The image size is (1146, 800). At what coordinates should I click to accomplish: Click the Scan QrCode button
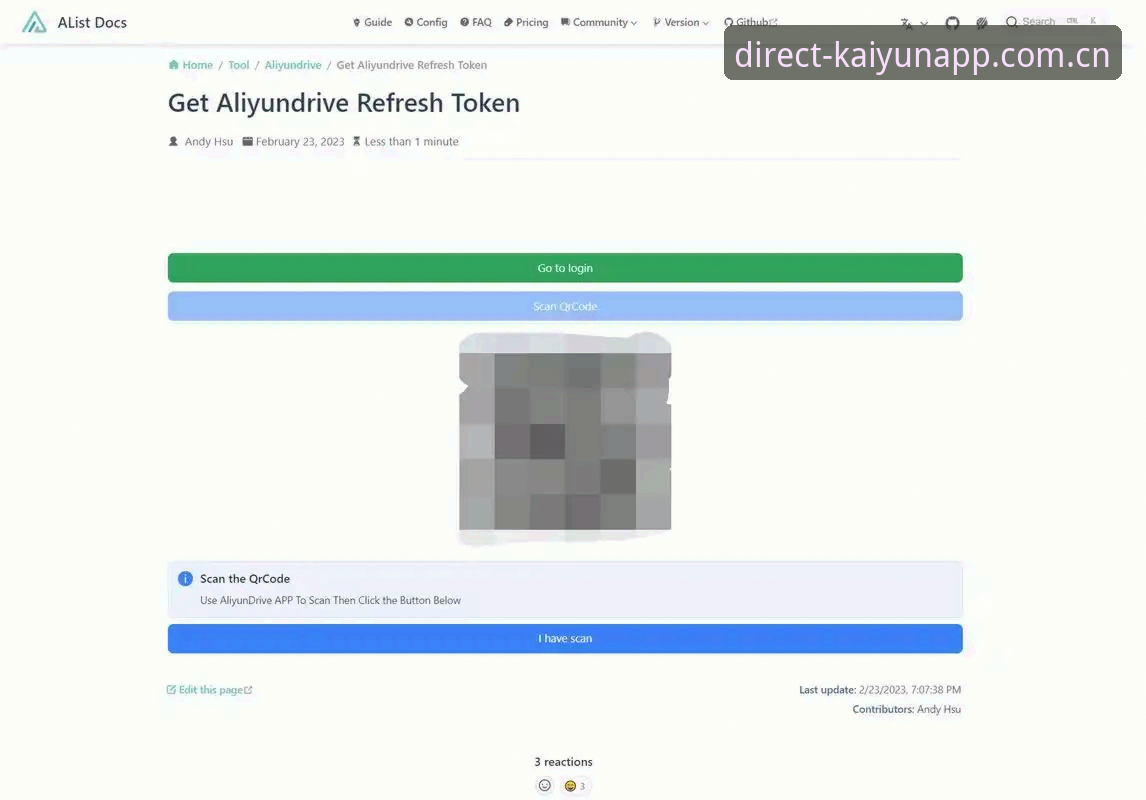[x=565, y=306]
